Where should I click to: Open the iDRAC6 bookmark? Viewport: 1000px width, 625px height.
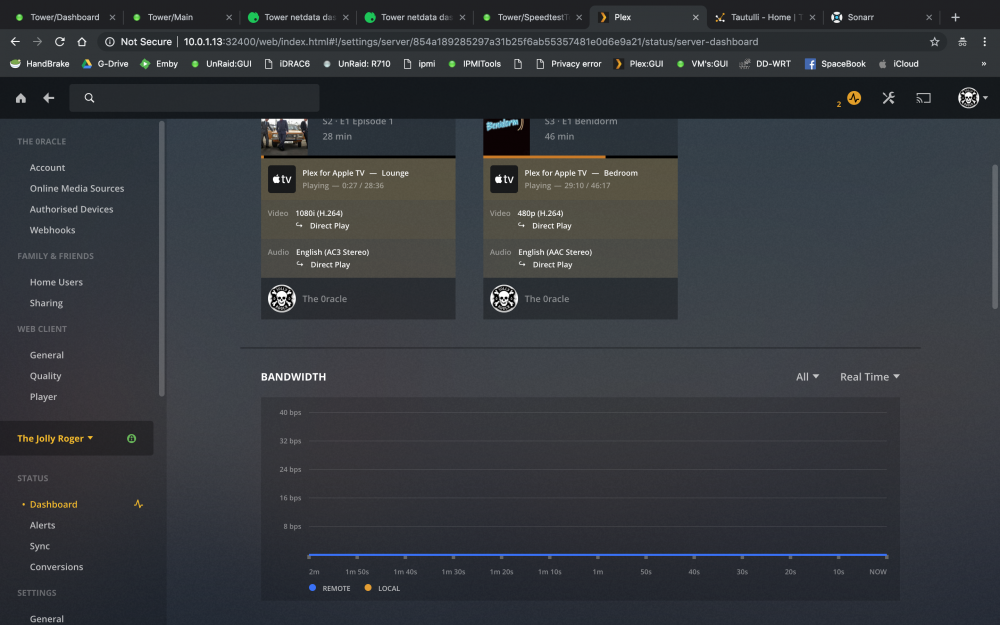pyautogui.click(x=287, y=64)
